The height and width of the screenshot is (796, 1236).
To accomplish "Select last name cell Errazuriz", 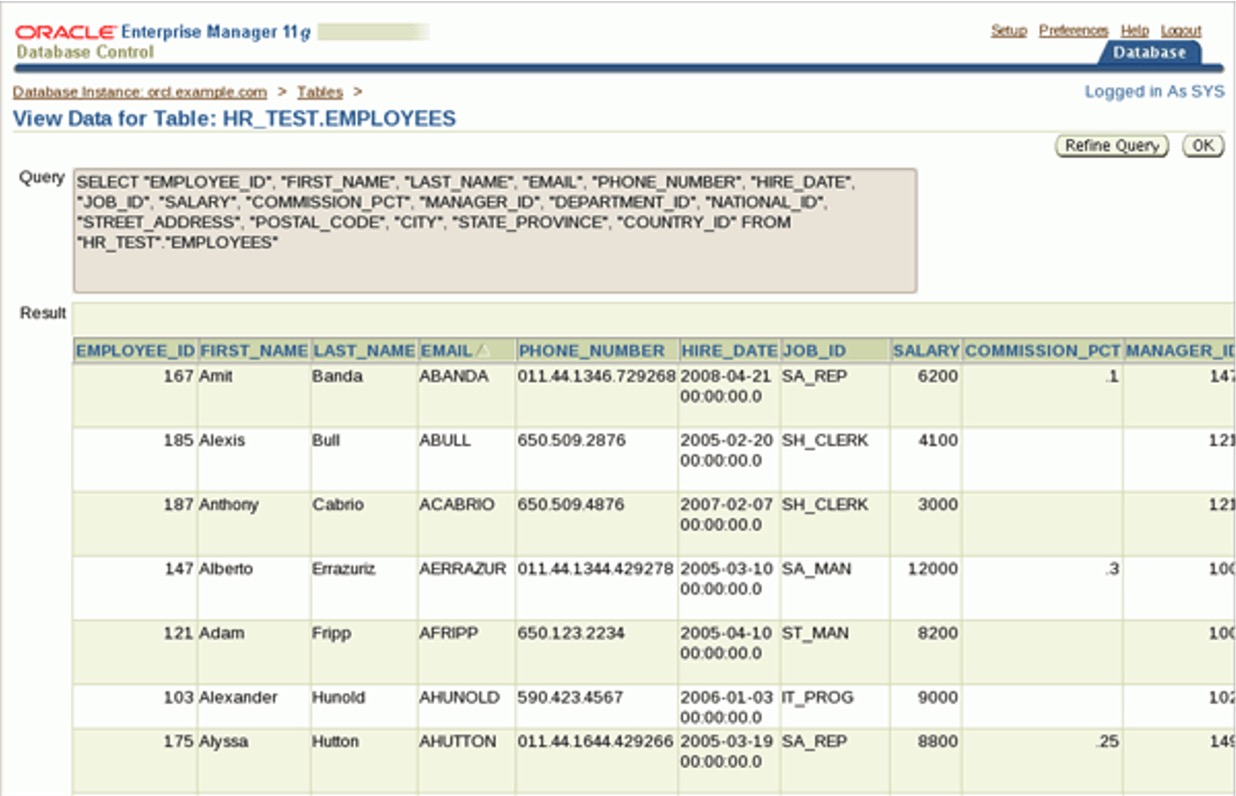I will (x=345, y=569).
